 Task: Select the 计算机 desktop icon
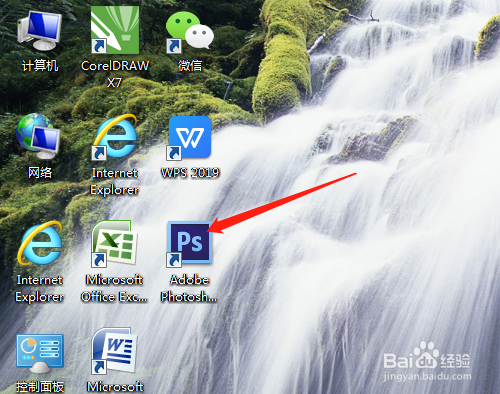tap(39, 31)
